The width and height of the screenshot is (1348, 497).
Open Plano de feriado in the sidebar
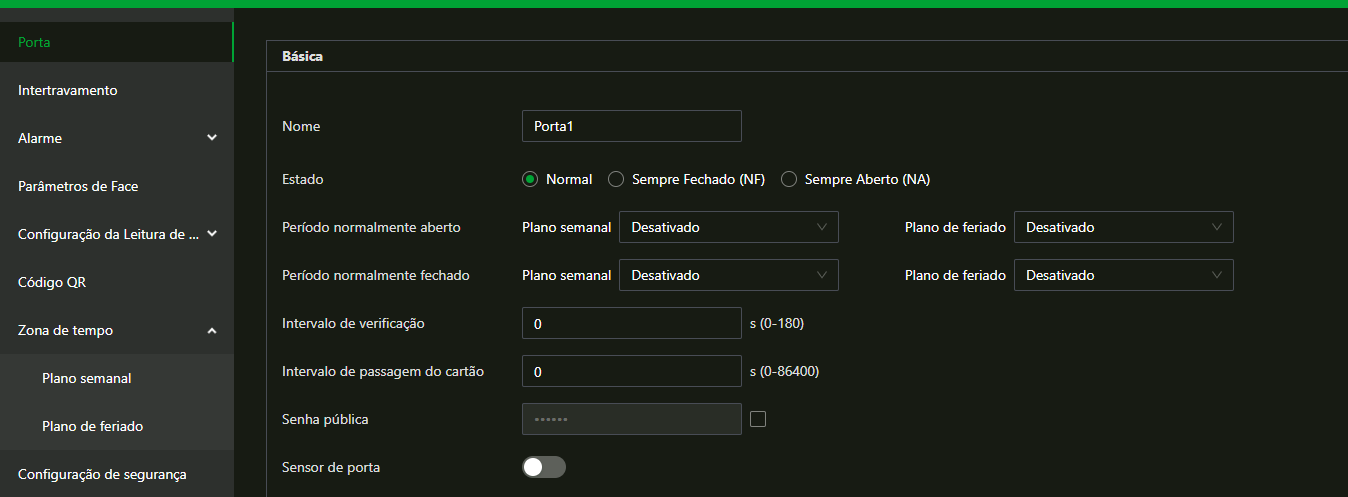click(116, 426)
